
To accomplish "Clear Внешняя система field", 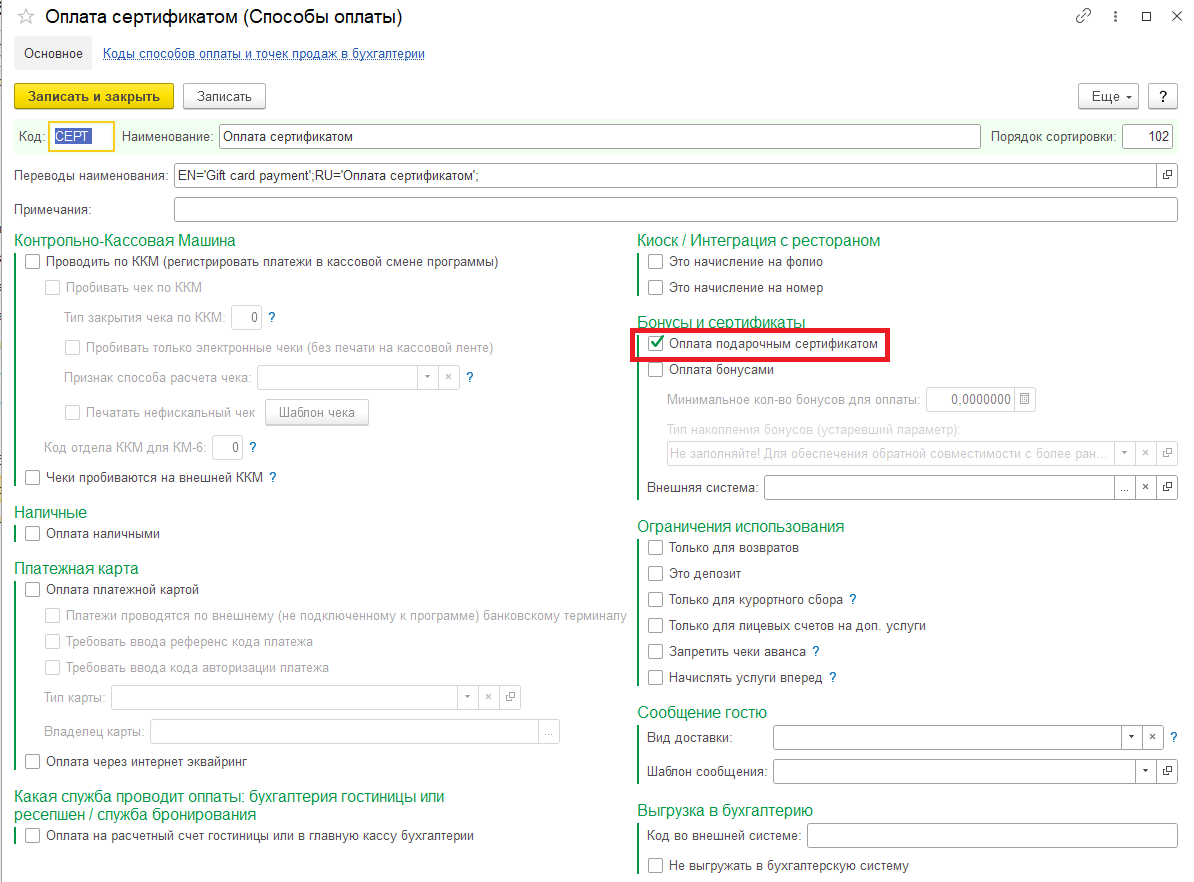I will tap(1145, 487).
